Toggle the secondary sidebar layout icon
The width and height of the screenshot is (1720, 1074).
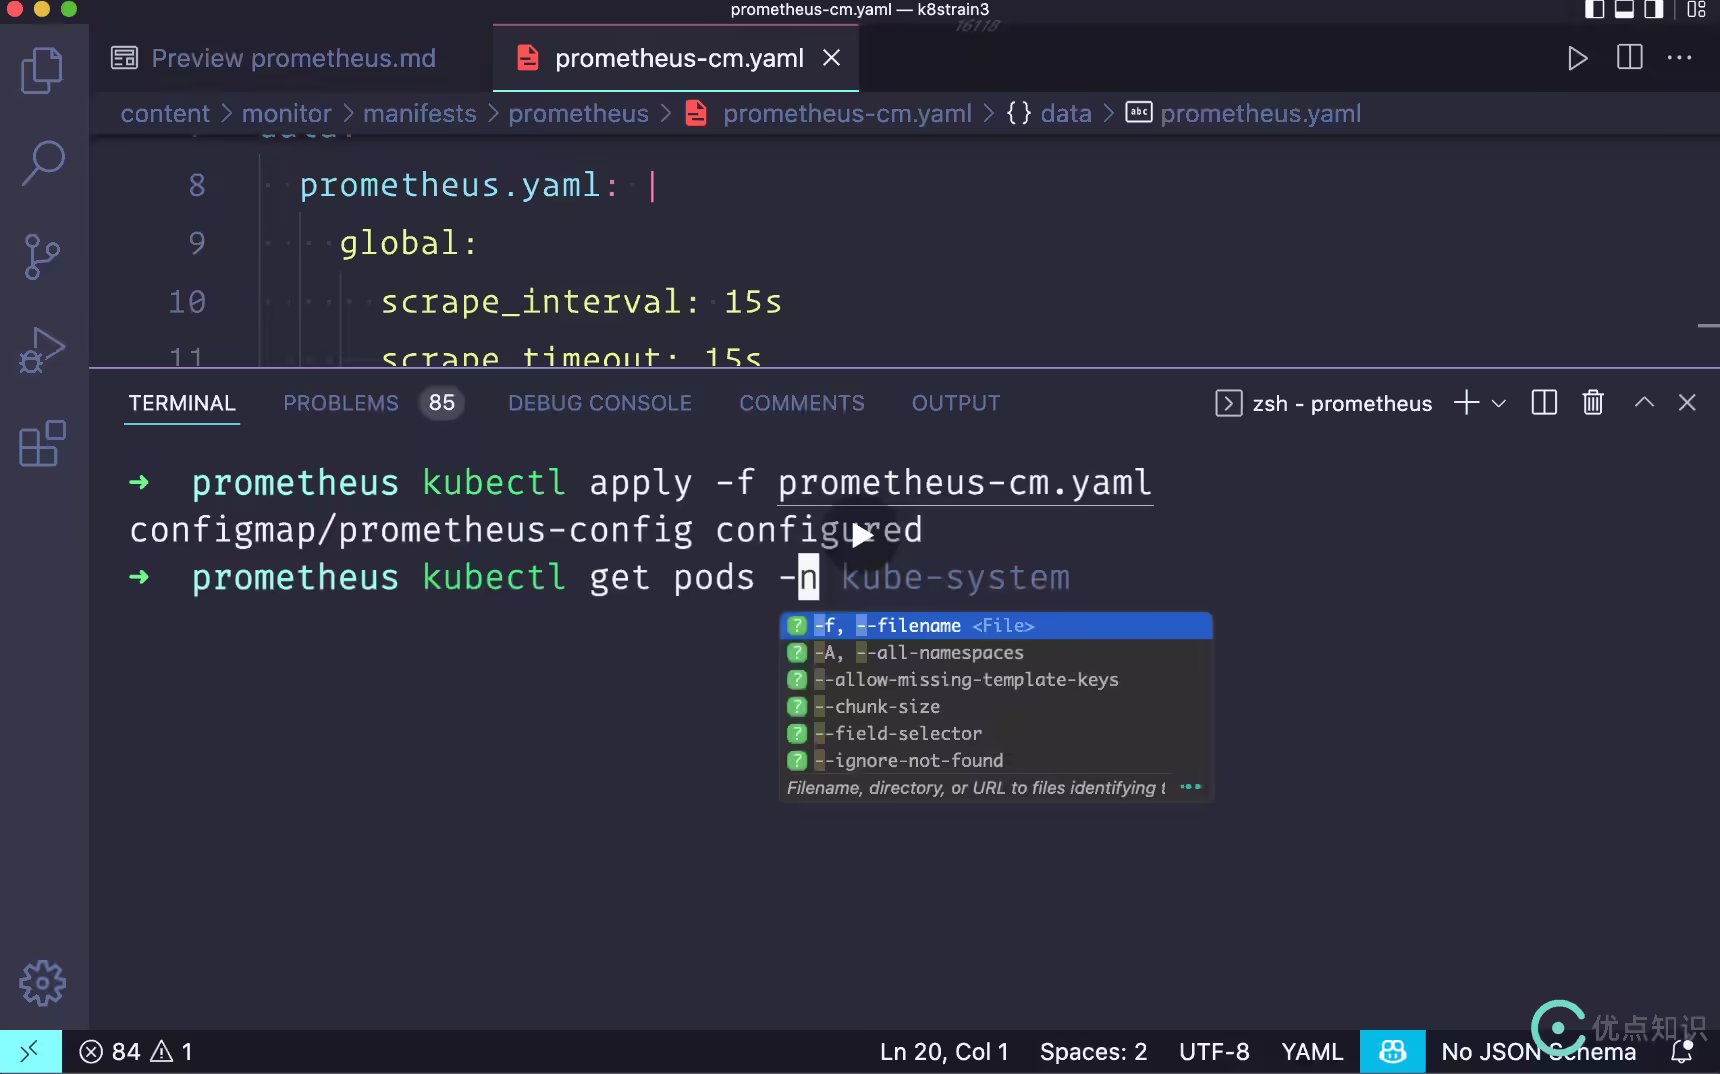coord(1654,10)
